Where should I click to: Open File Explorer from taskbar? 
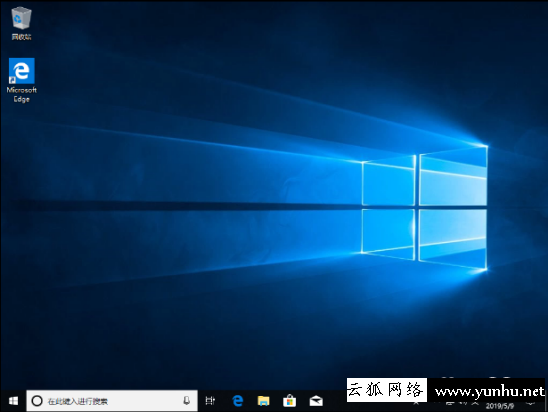point(264,401)
